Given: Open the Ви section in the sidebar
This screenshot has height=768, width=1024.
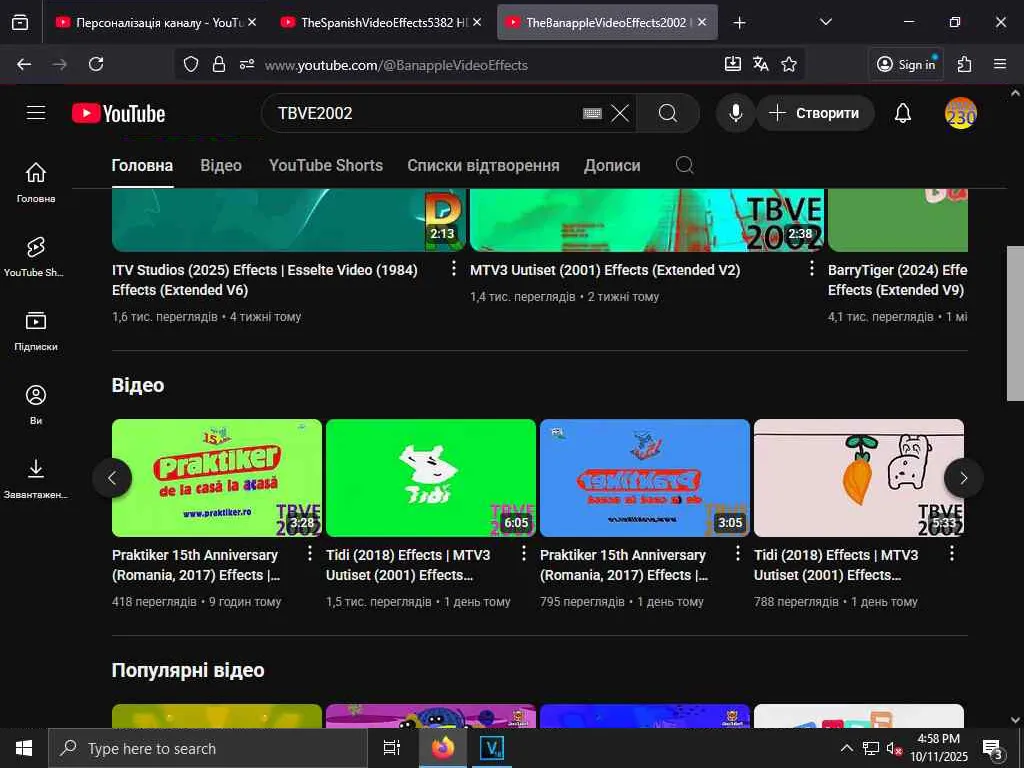Looking at the screenshot, I should tap(36, 405).
